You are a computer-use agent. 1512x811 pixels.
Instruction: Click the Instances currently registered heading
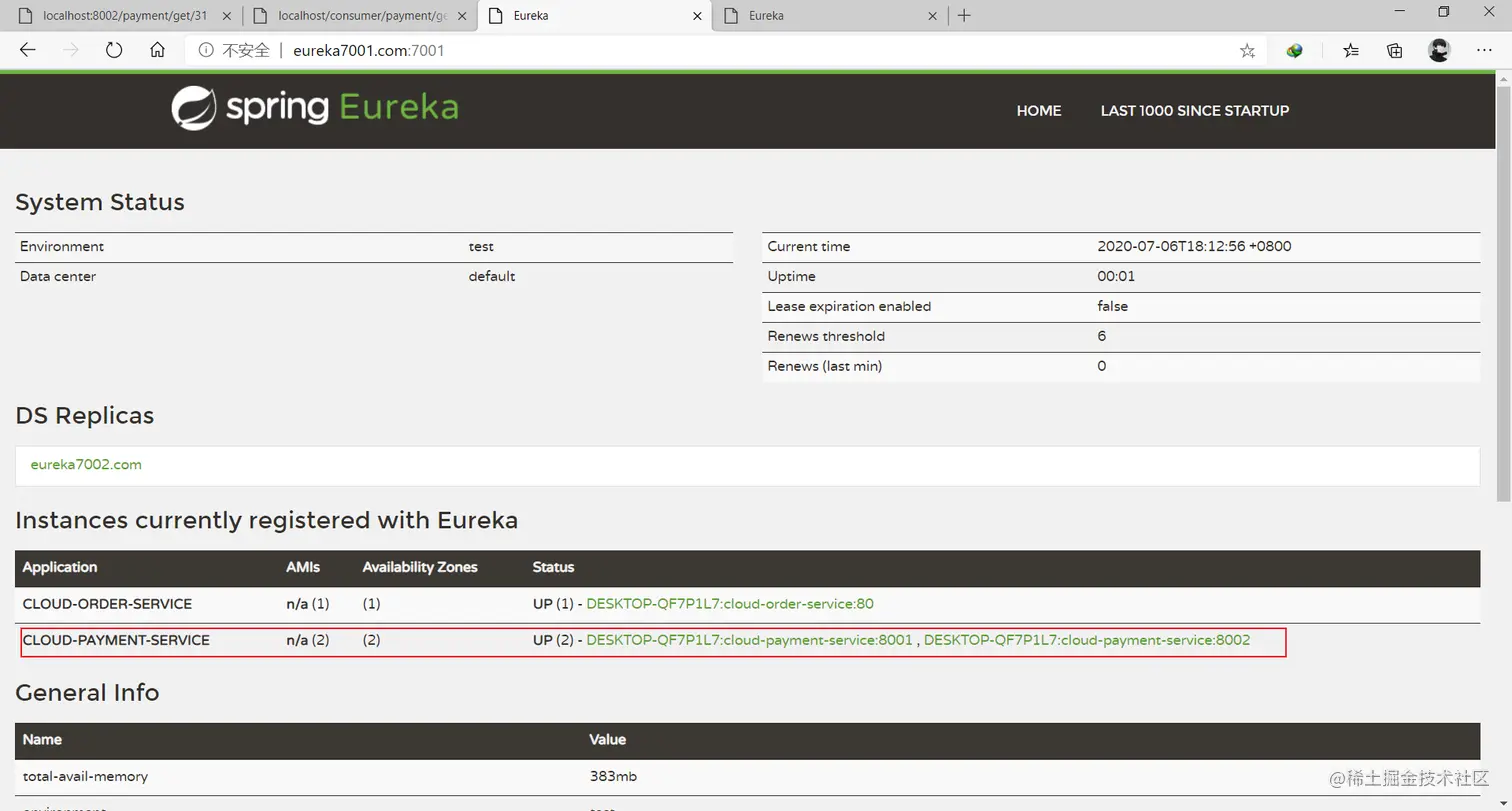pos(266,520)
